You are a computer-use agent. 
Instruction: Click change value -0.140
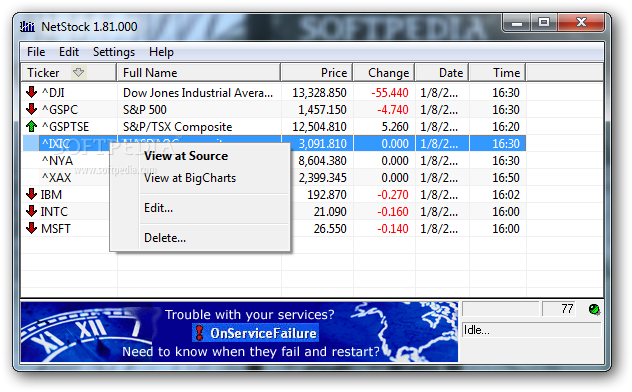point(393,228)
